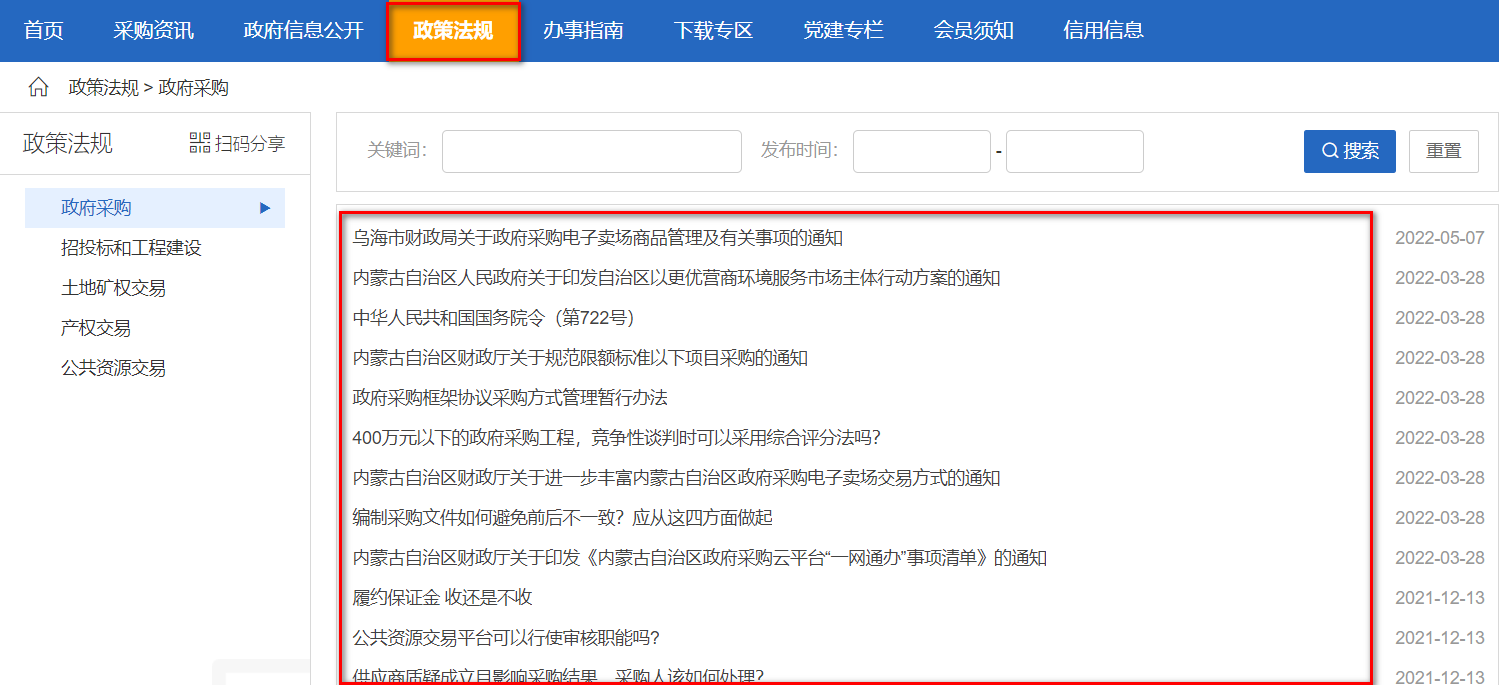Open the 首页 navigation tab

click(44, 30)
